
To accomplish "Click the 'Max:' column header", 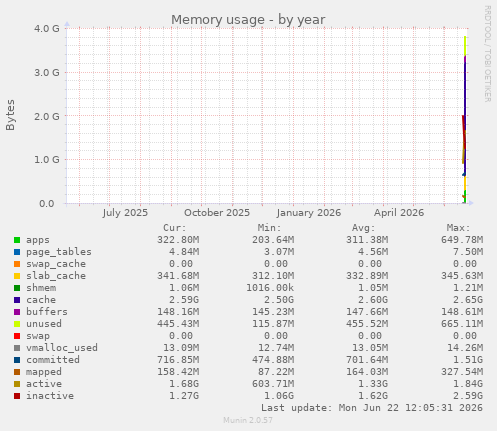I will coord(458,228).
